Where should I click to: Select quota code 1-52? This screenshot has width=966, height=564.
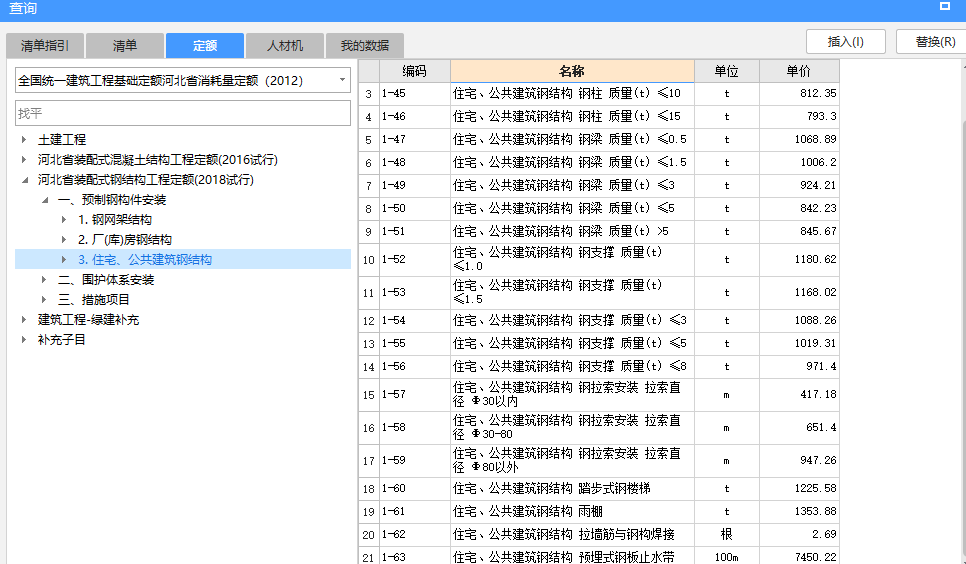point(415,260)
